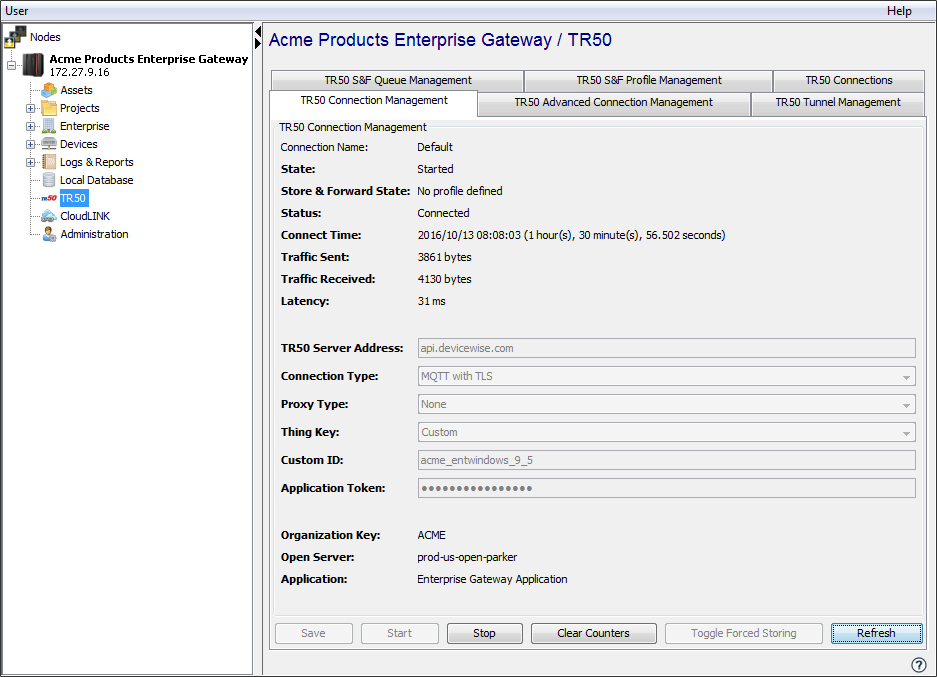Switch to TR50 S&F Profile Management tab
Image resolution: width=937 pixels, height=677 pixels.
[648, 80]
